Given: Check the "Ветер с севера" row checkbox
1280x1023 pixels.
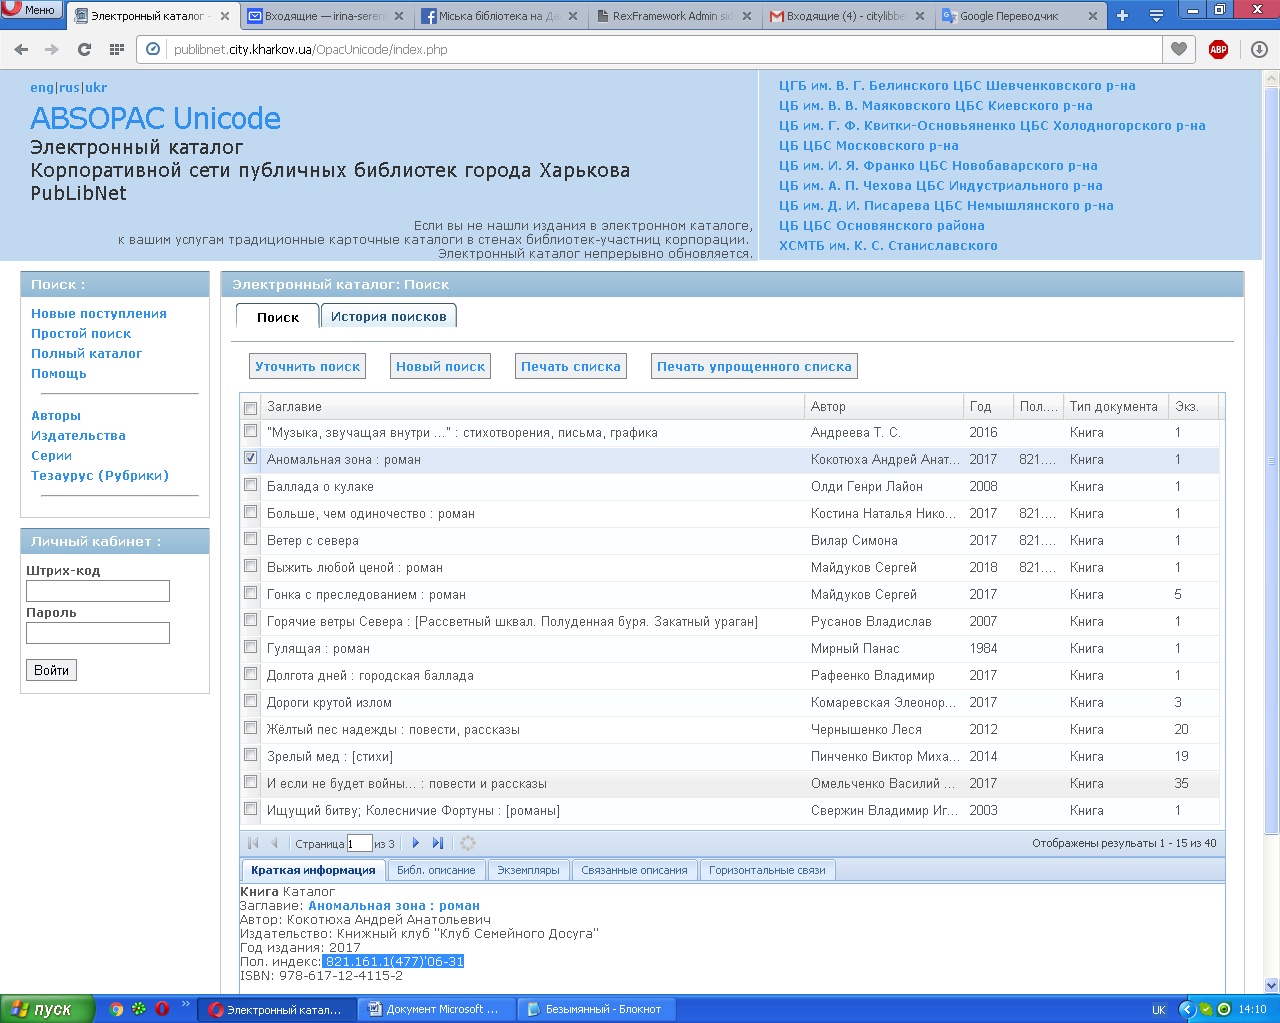Looking at the screenshot, I should [x=251, y=539].
